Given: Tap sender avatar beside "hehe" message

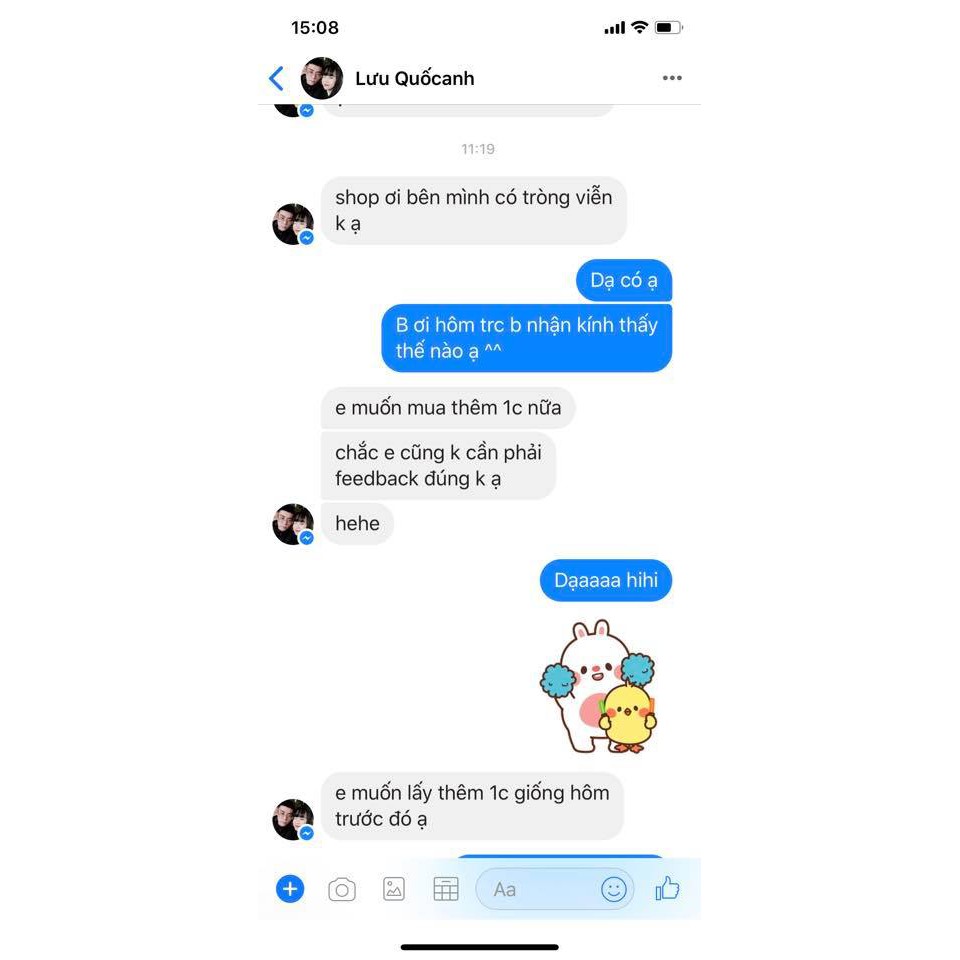Looking at the screenshot, I should [293, 524].
